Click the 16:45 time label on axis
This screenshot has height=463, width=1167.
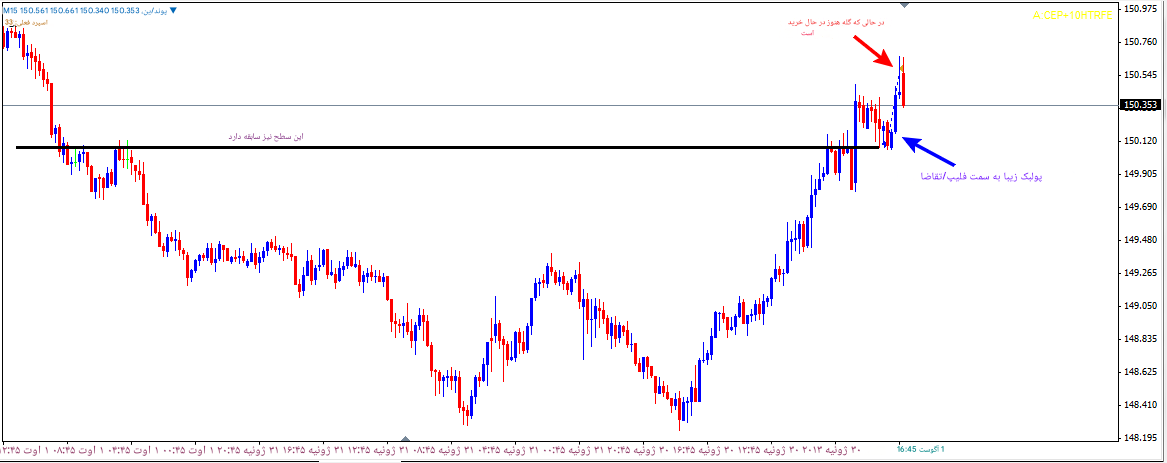tap(907, 449)
